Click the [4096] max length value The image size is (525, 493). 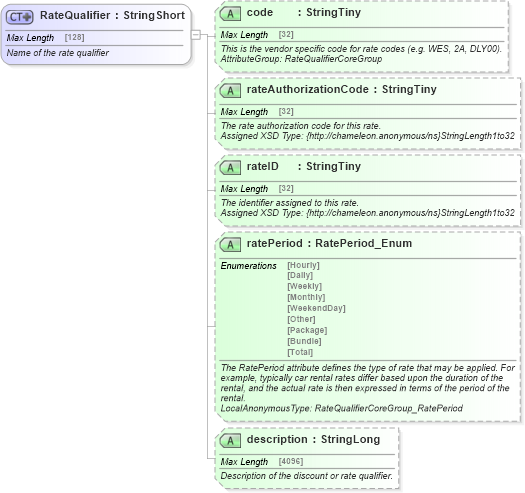[291, 462]
